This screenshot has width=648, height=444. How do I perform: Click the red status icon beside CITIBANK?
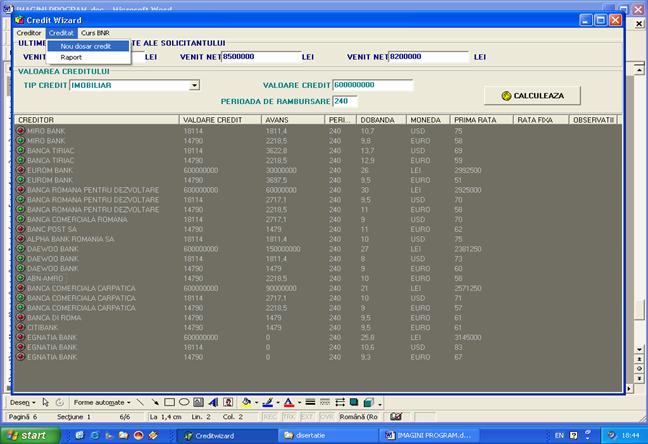tap(20, 327)
